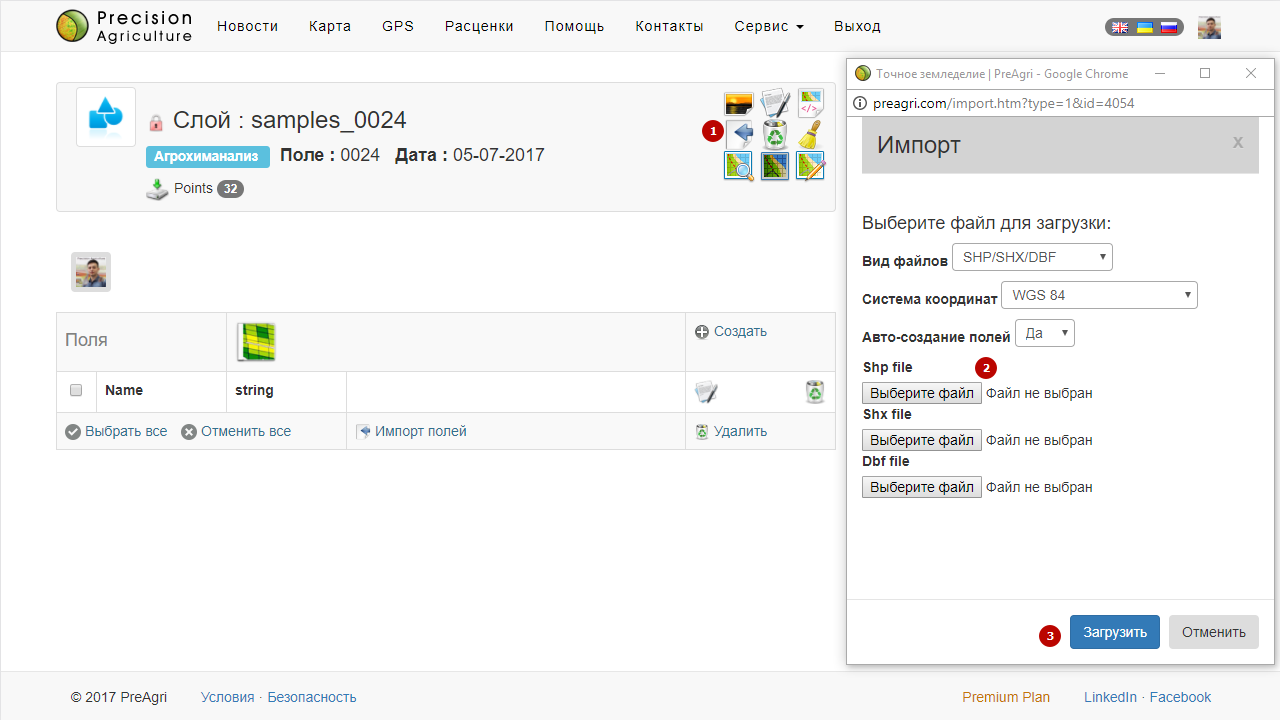Click the broom clean icon
The width and height of the screenshot is (1280, 720).
[x=810, y=134]
